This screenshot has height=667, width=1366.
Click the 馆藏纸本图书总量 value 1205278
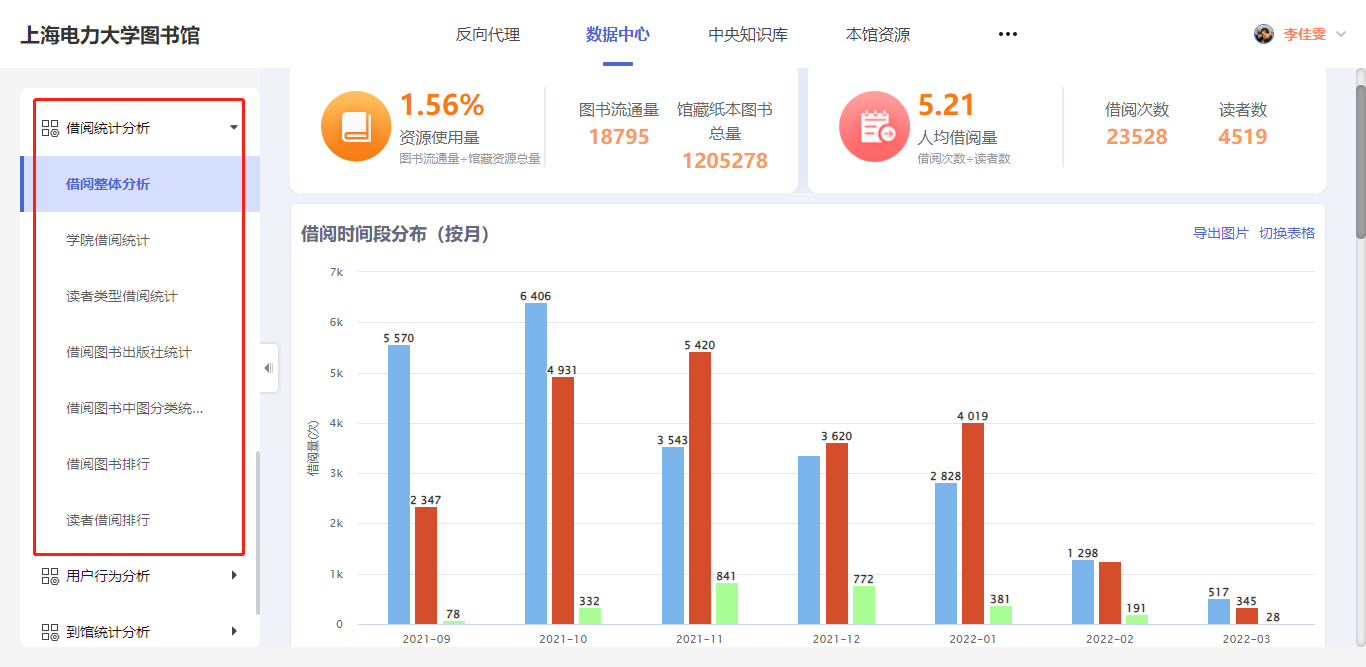coord(725,160)
